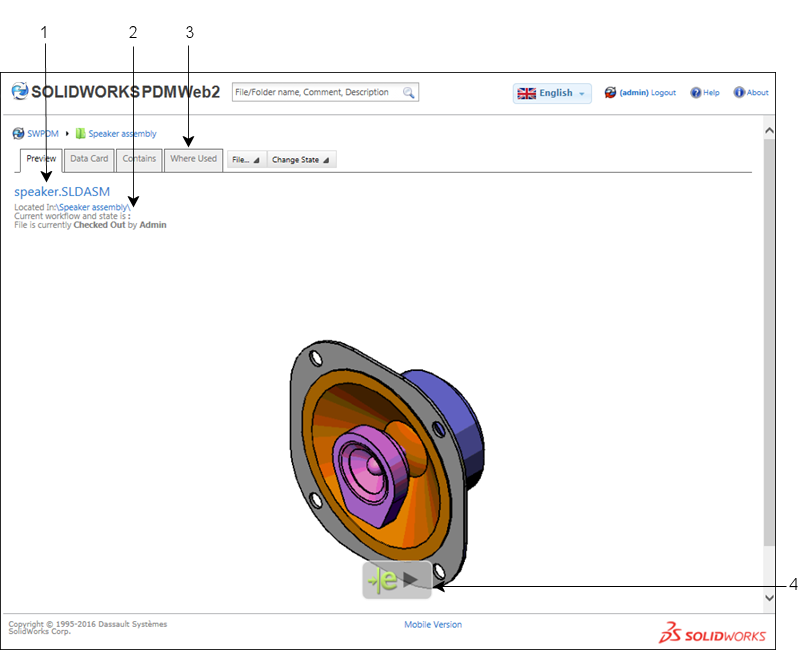Expand the File... menu dropdown
This screenshot has width=805, height=650.
coord(246,159)
